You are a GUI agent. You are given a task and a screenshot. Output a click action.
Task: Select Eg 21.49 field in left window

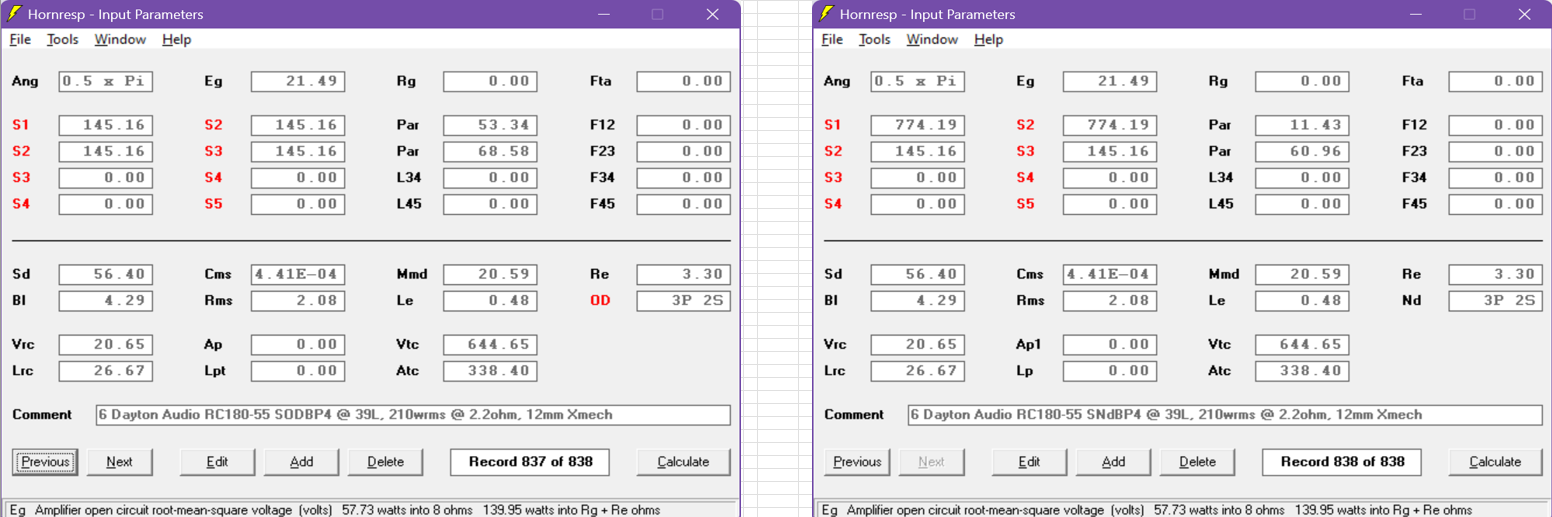298,81
